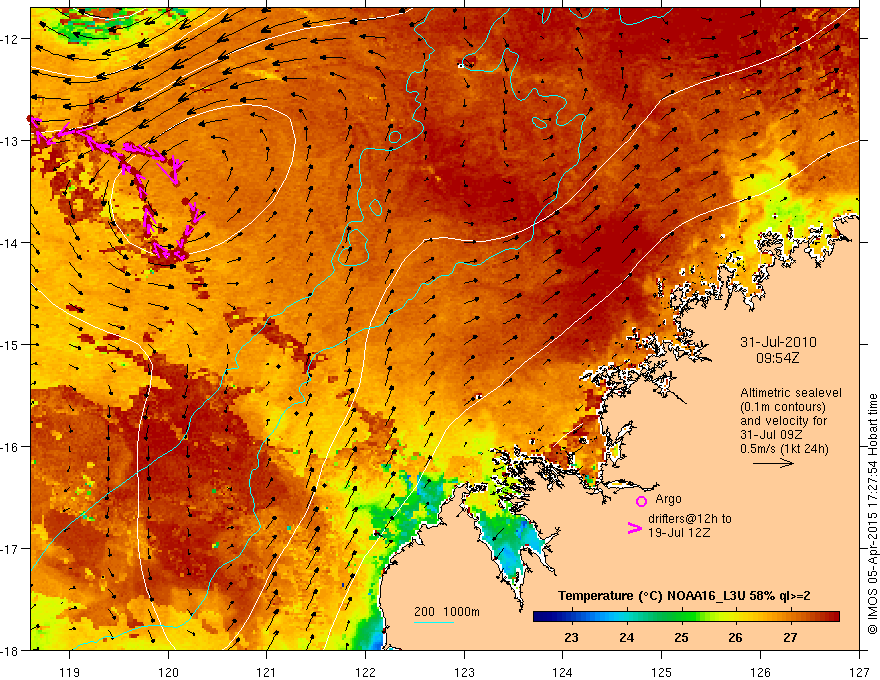Image resolution: width=880 pixels, height=680 pixels.
Task: Click the '126' longitude axis label
Action: (760, 672)
